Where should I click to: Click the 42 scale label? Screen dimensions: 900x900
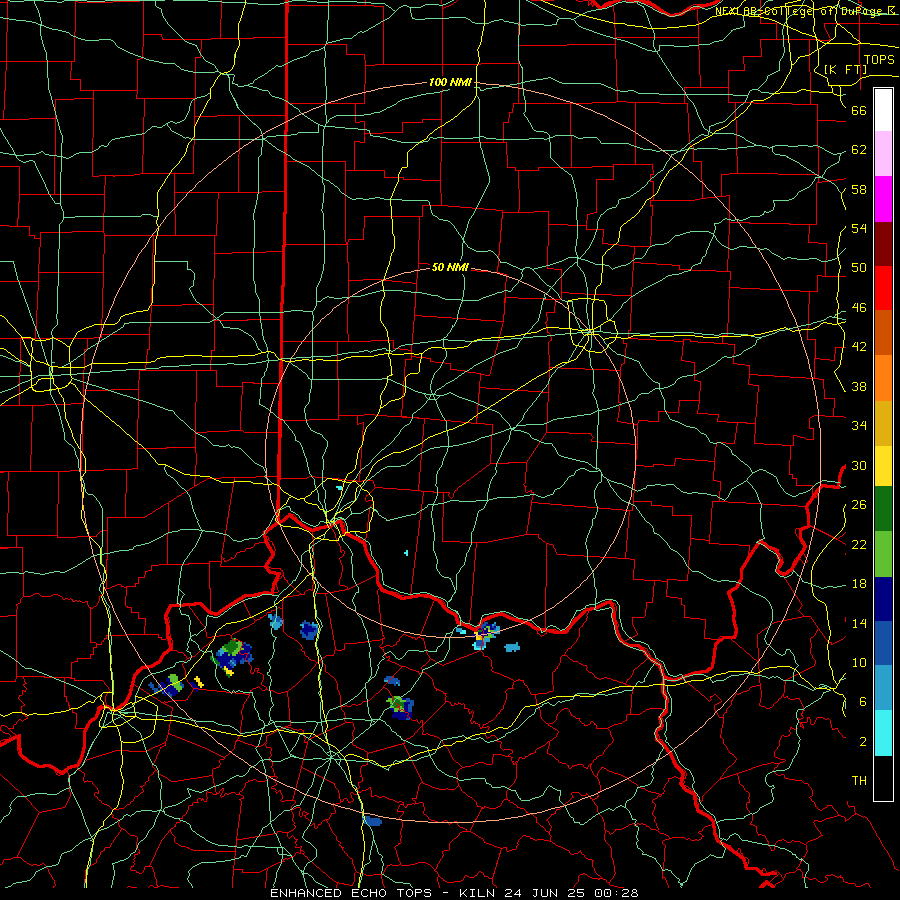[859, 347]
